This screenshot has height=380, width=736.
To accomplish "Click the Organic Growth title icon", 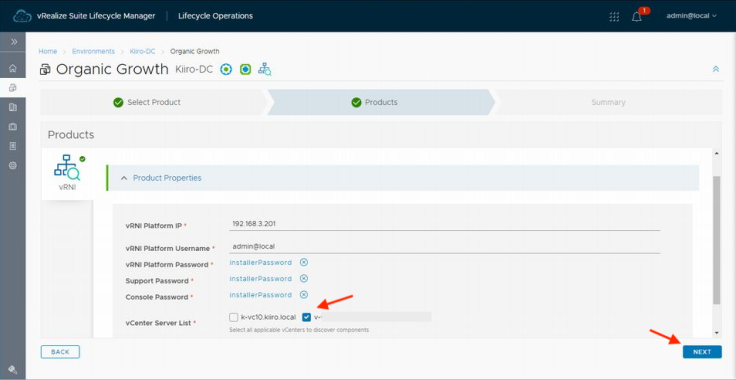I will [45, 70].
